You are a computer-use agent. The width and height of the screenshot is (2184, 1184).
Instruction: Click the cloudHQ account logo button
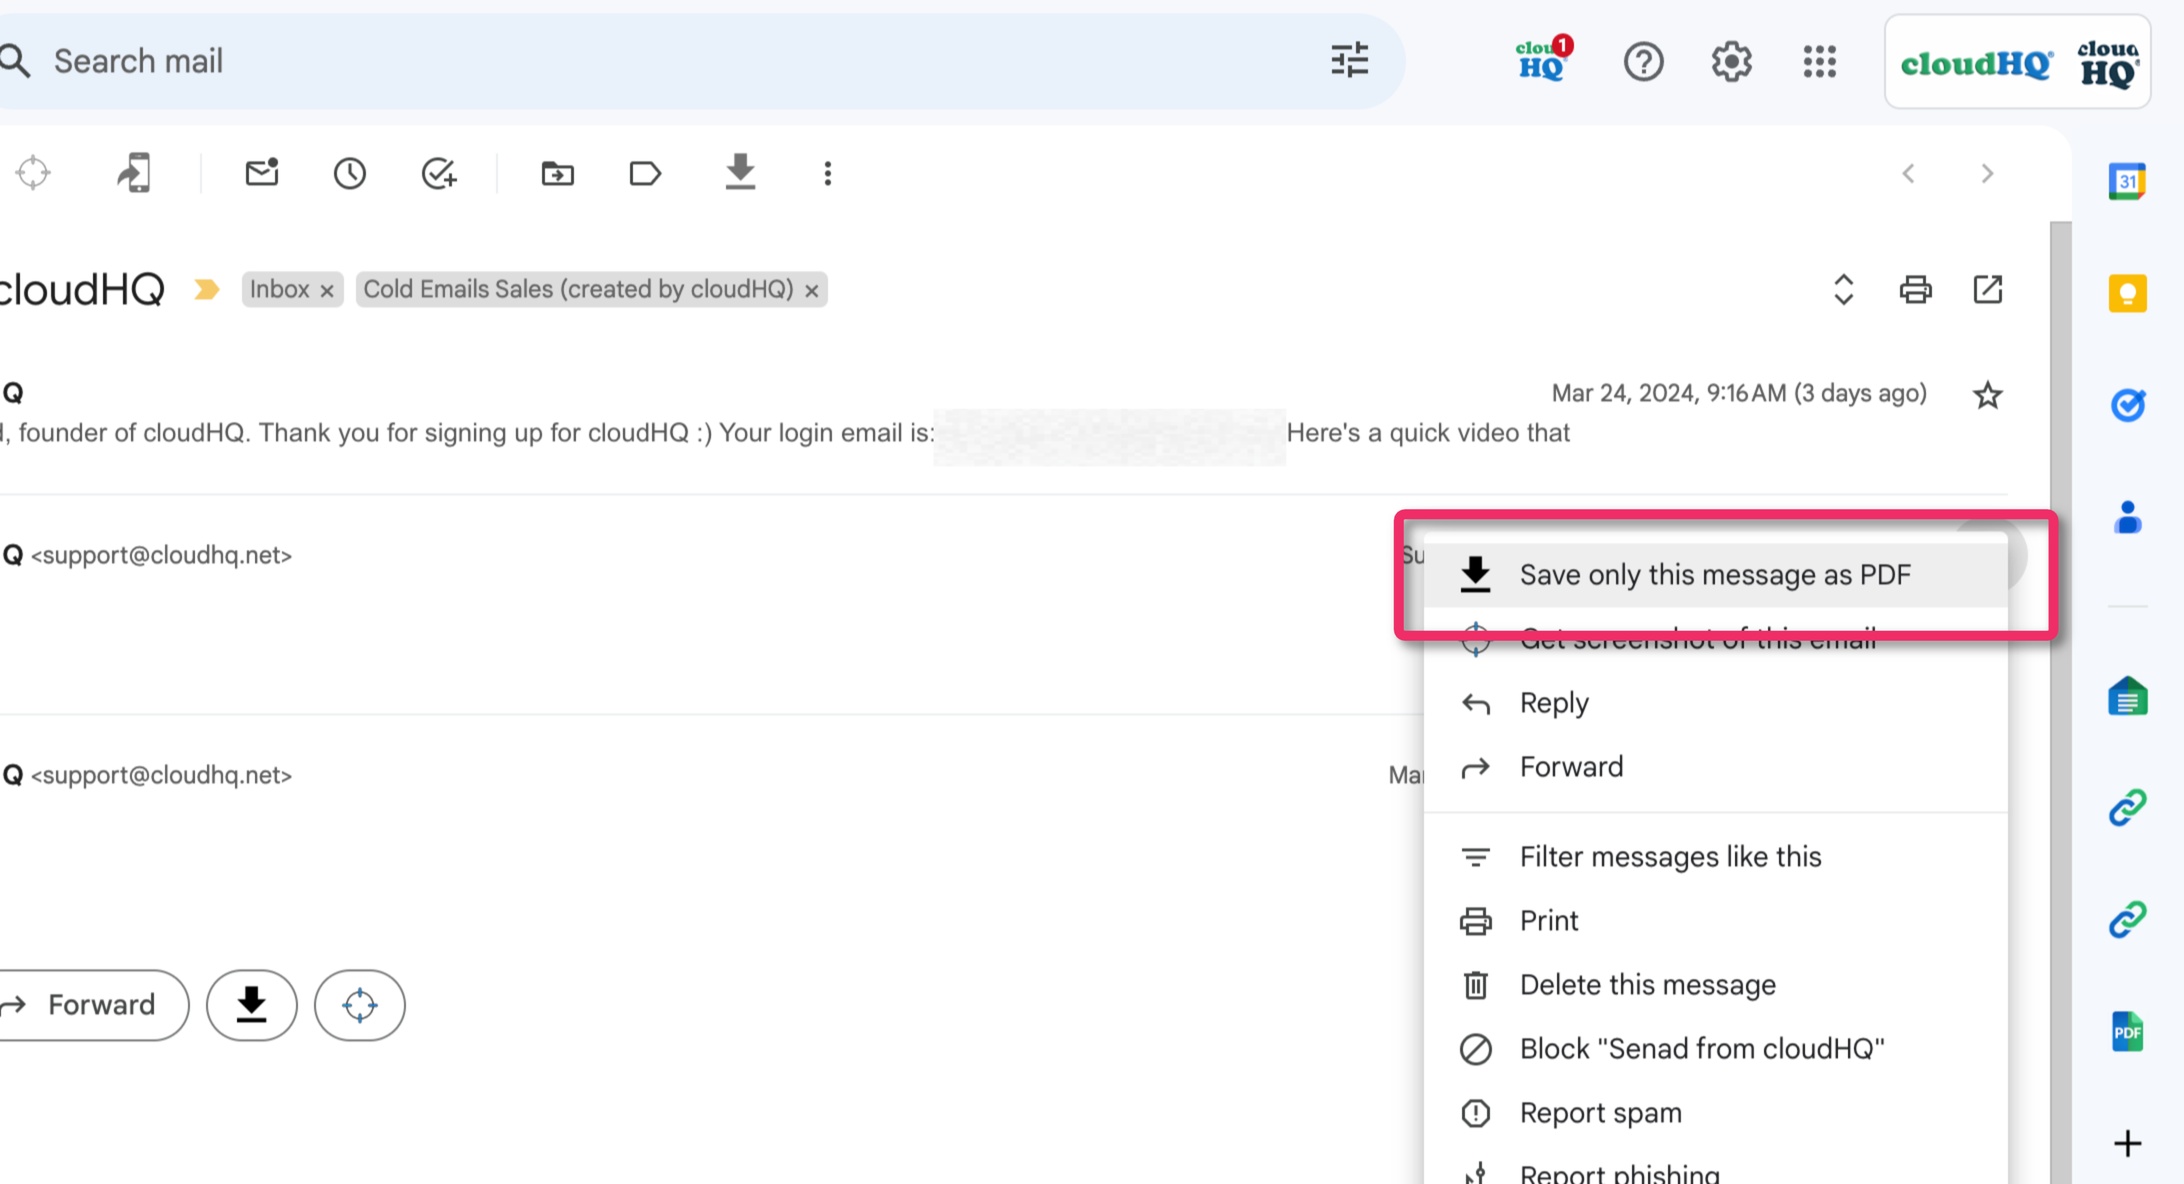click(2017, 62)
